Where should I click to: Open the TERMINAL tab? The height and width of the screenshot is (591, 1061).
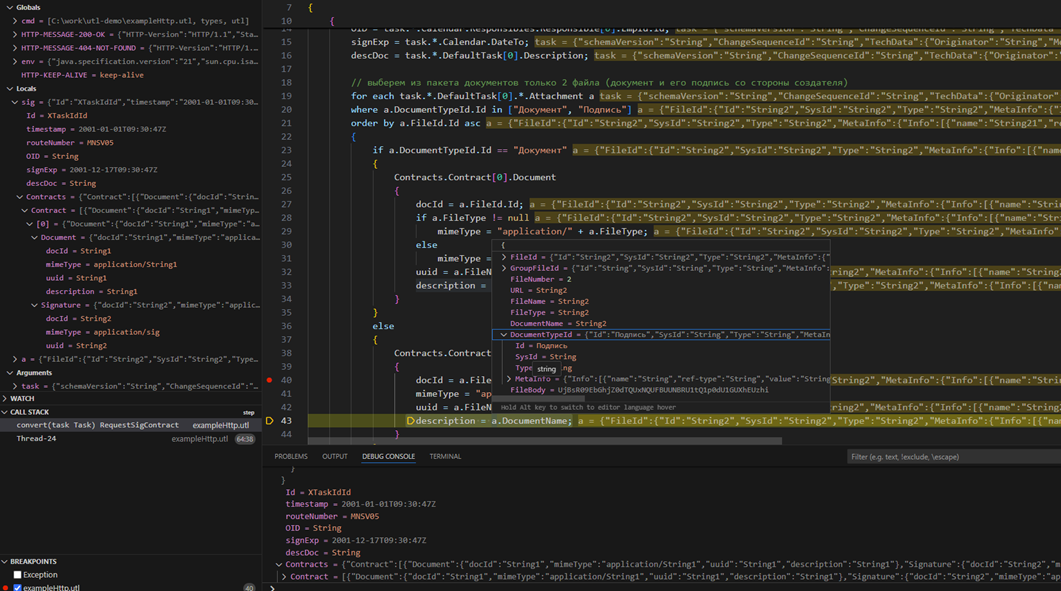point(445,456)
